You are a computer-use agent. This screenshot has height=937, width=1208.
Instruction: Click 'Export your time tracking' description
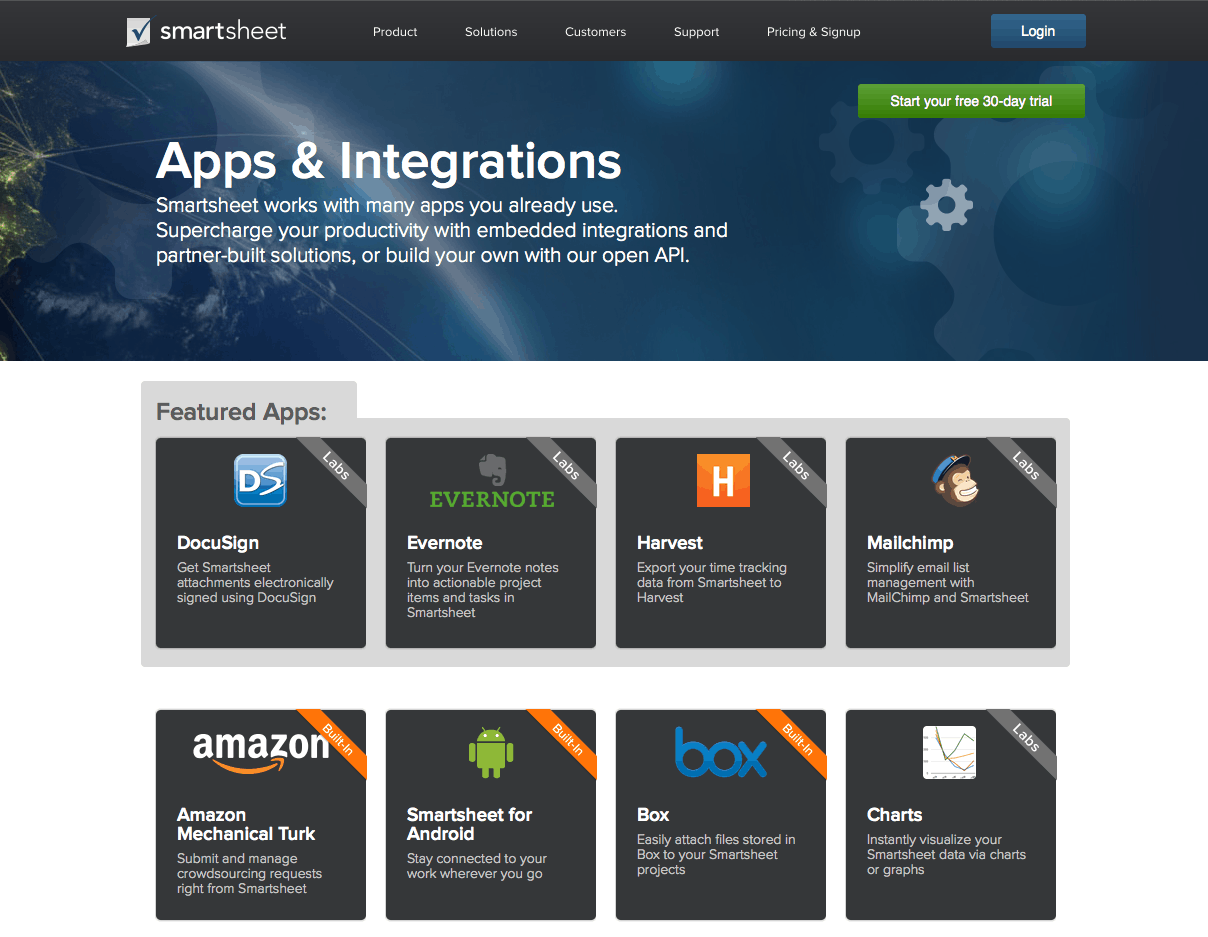pos(712,582)
